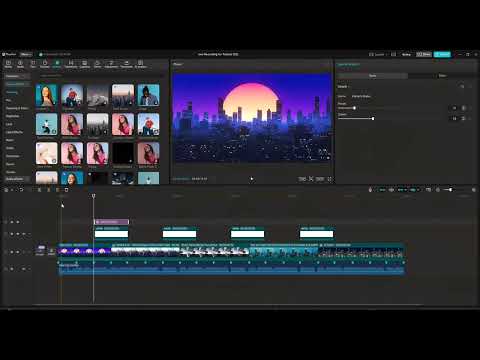
Task: Switch to the second tab in the right properties panel
Action: point(442,76)
